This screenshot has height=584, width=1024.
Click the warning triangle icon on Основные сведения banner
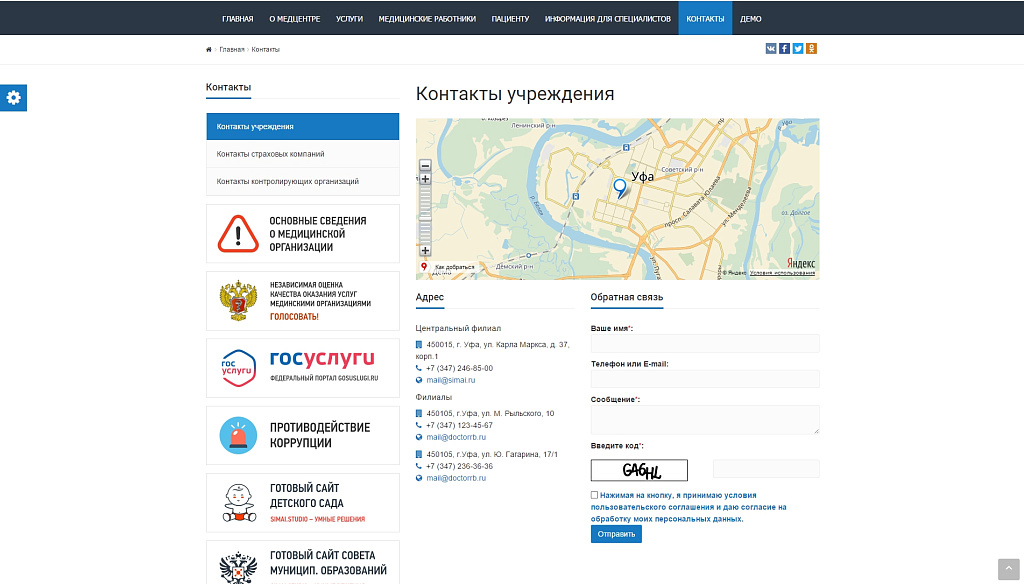(238, 233)
